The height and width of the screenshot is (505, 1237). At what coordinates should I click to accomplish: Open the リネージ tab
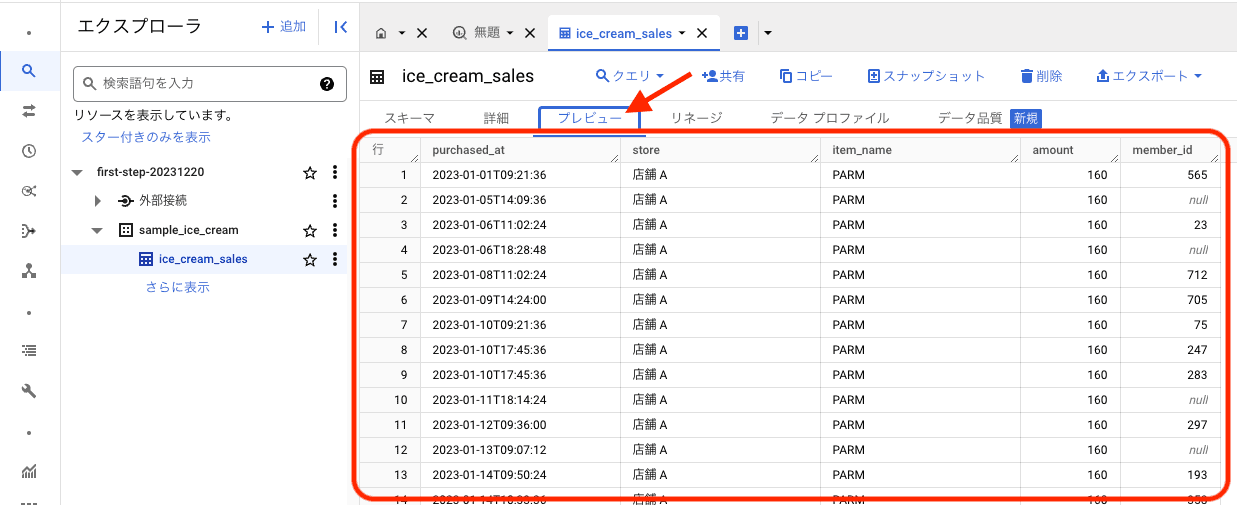tap(696, 118)
